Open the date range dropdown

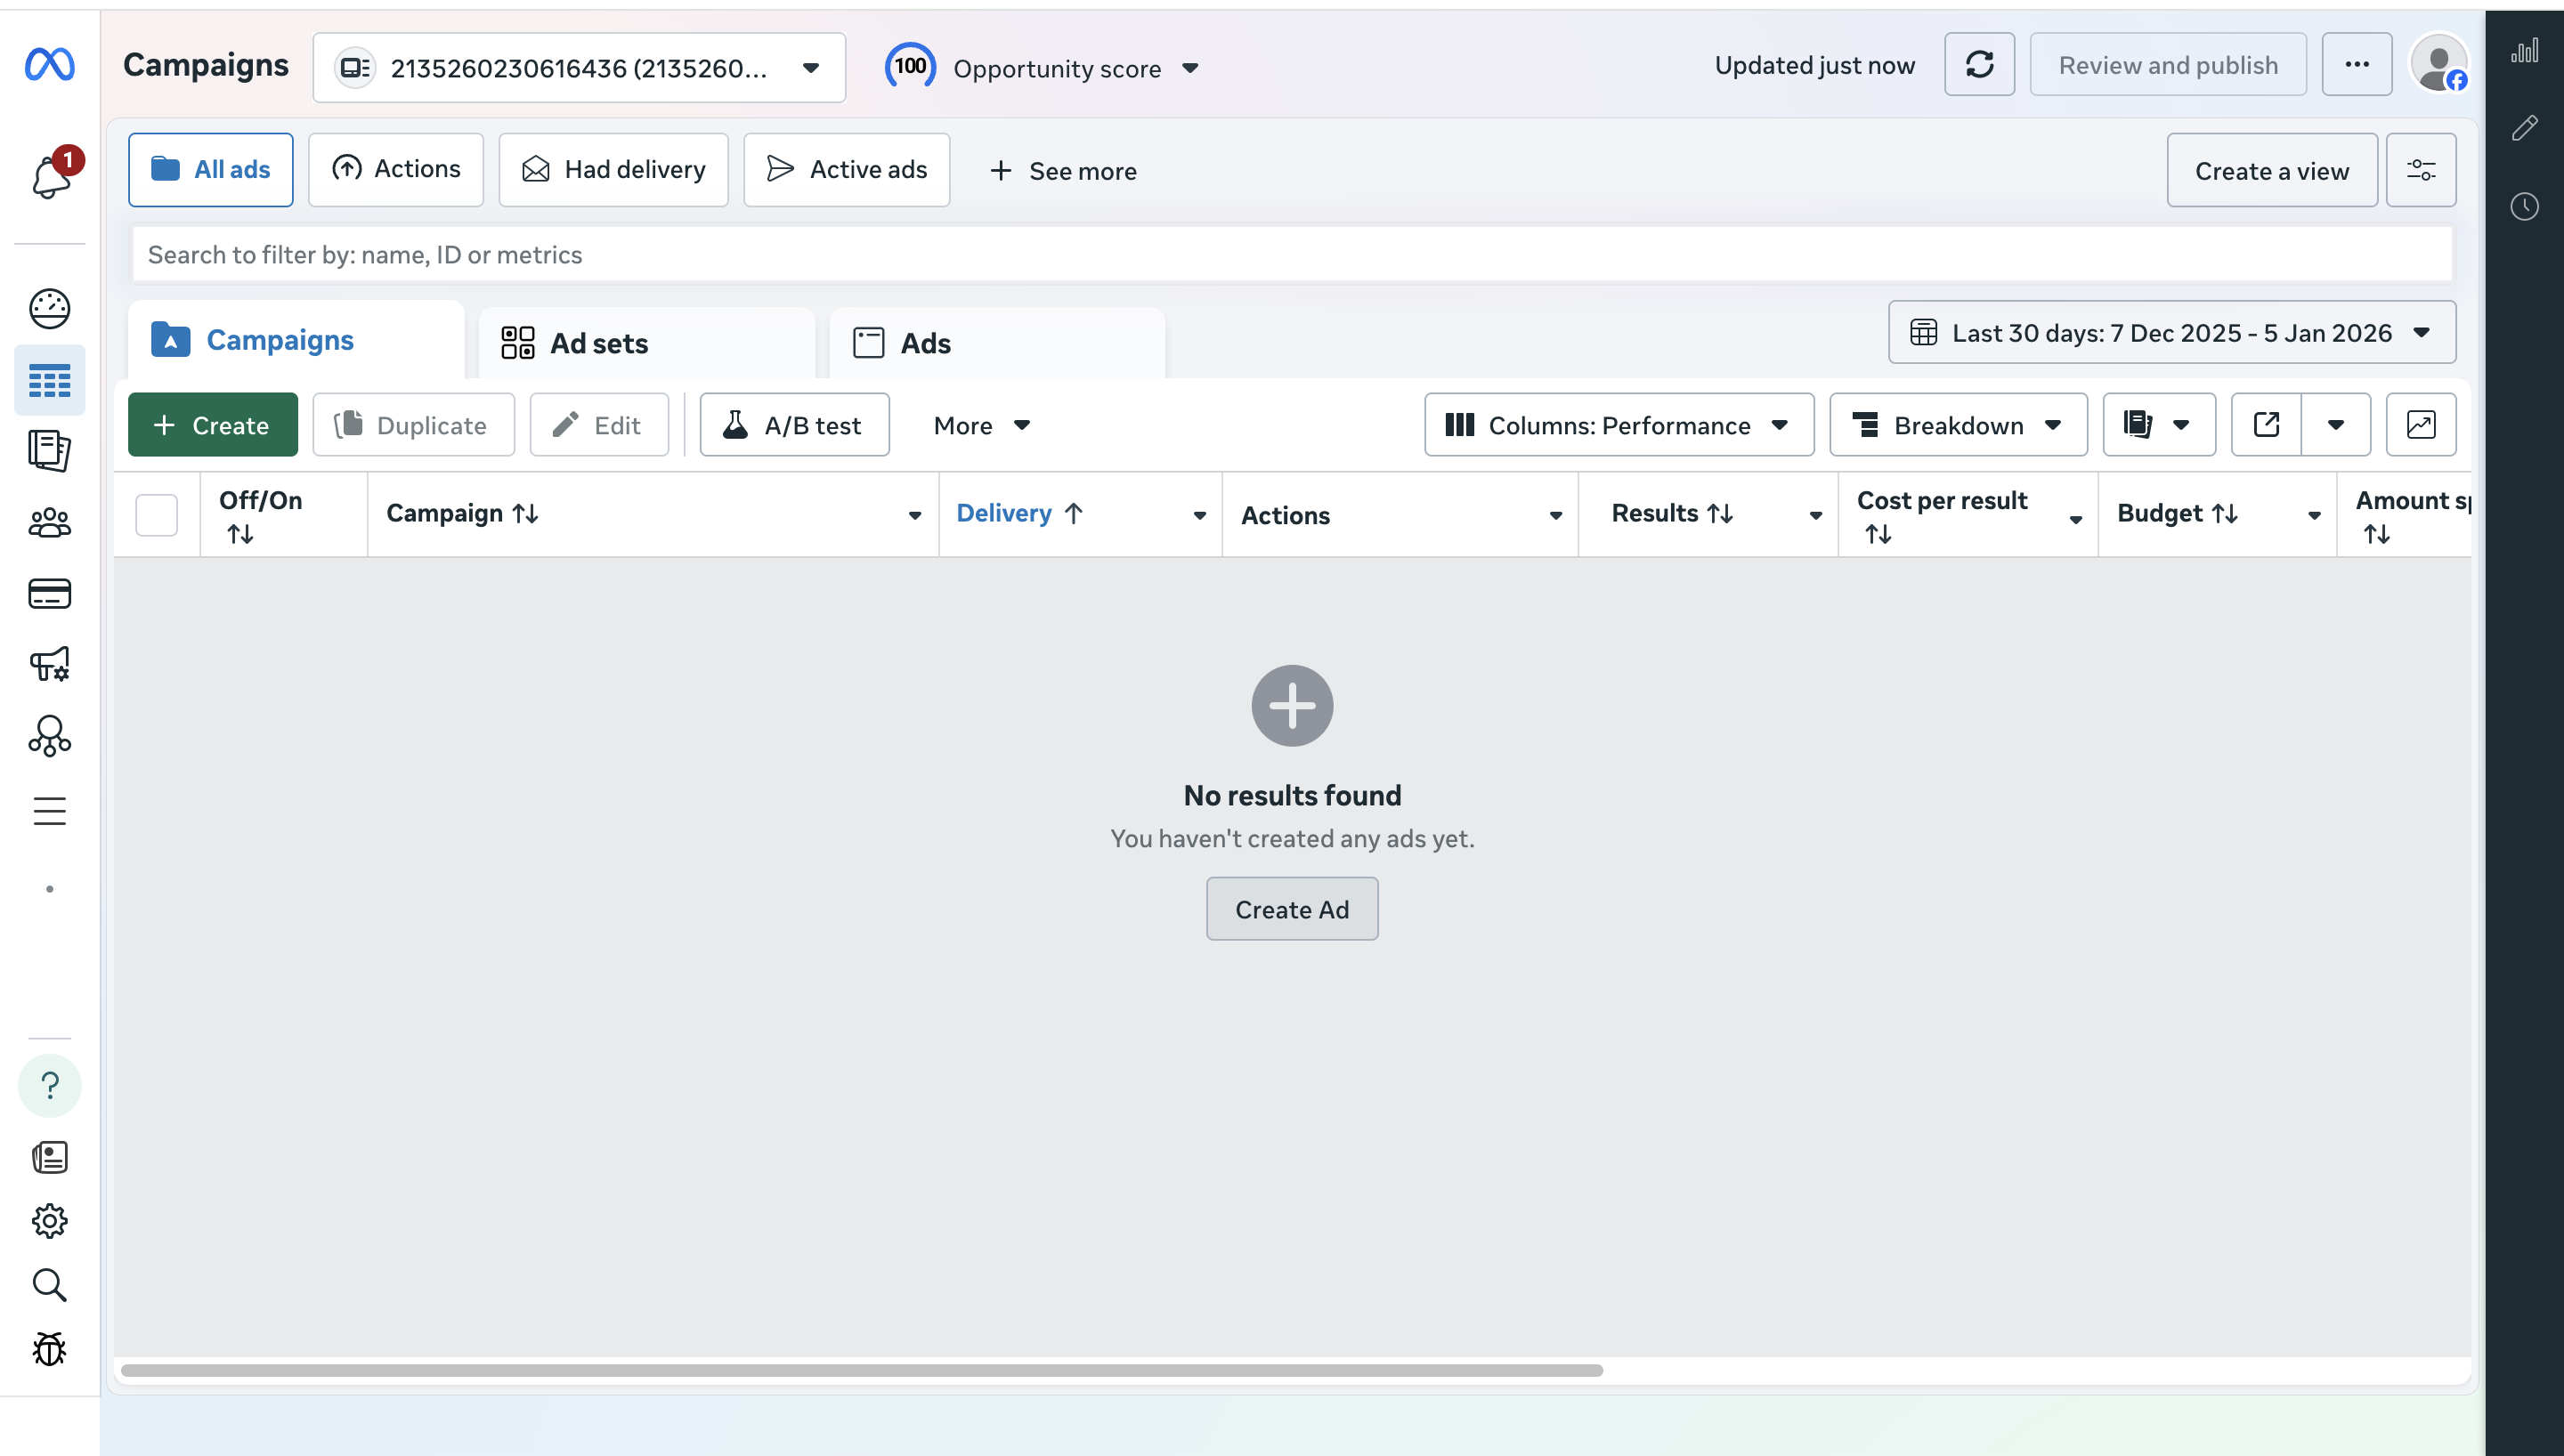click(x=2171, y=333)
